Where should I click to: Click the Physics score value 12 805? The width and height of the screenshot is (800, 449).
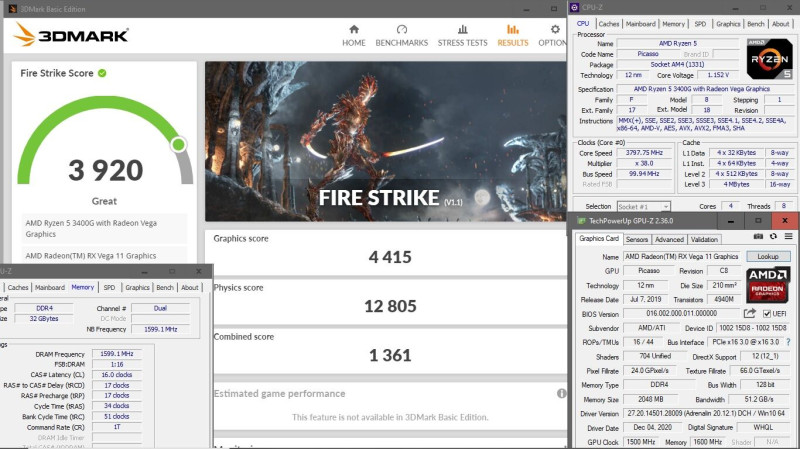tap(390, 306)
